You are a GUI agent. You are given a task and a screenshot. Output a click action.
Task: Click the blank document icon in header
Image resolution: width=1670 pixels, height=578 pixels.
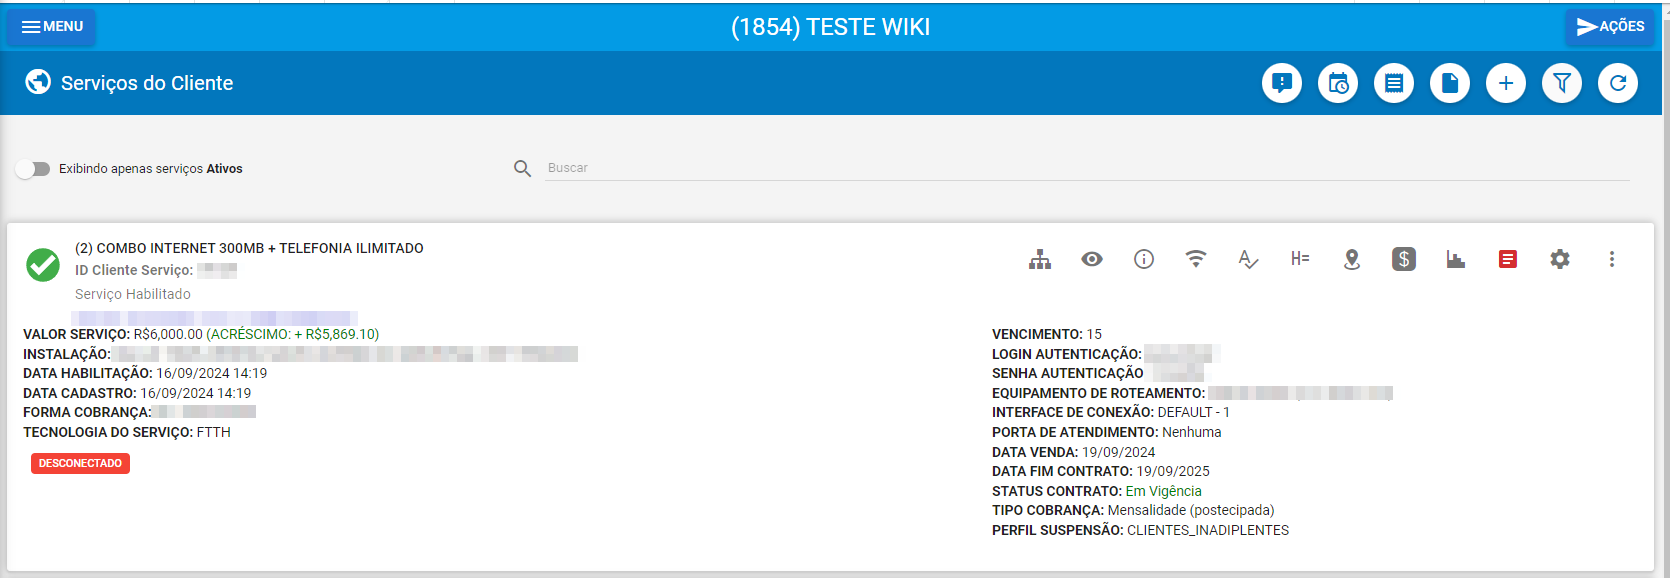(x=1450, y=83)
